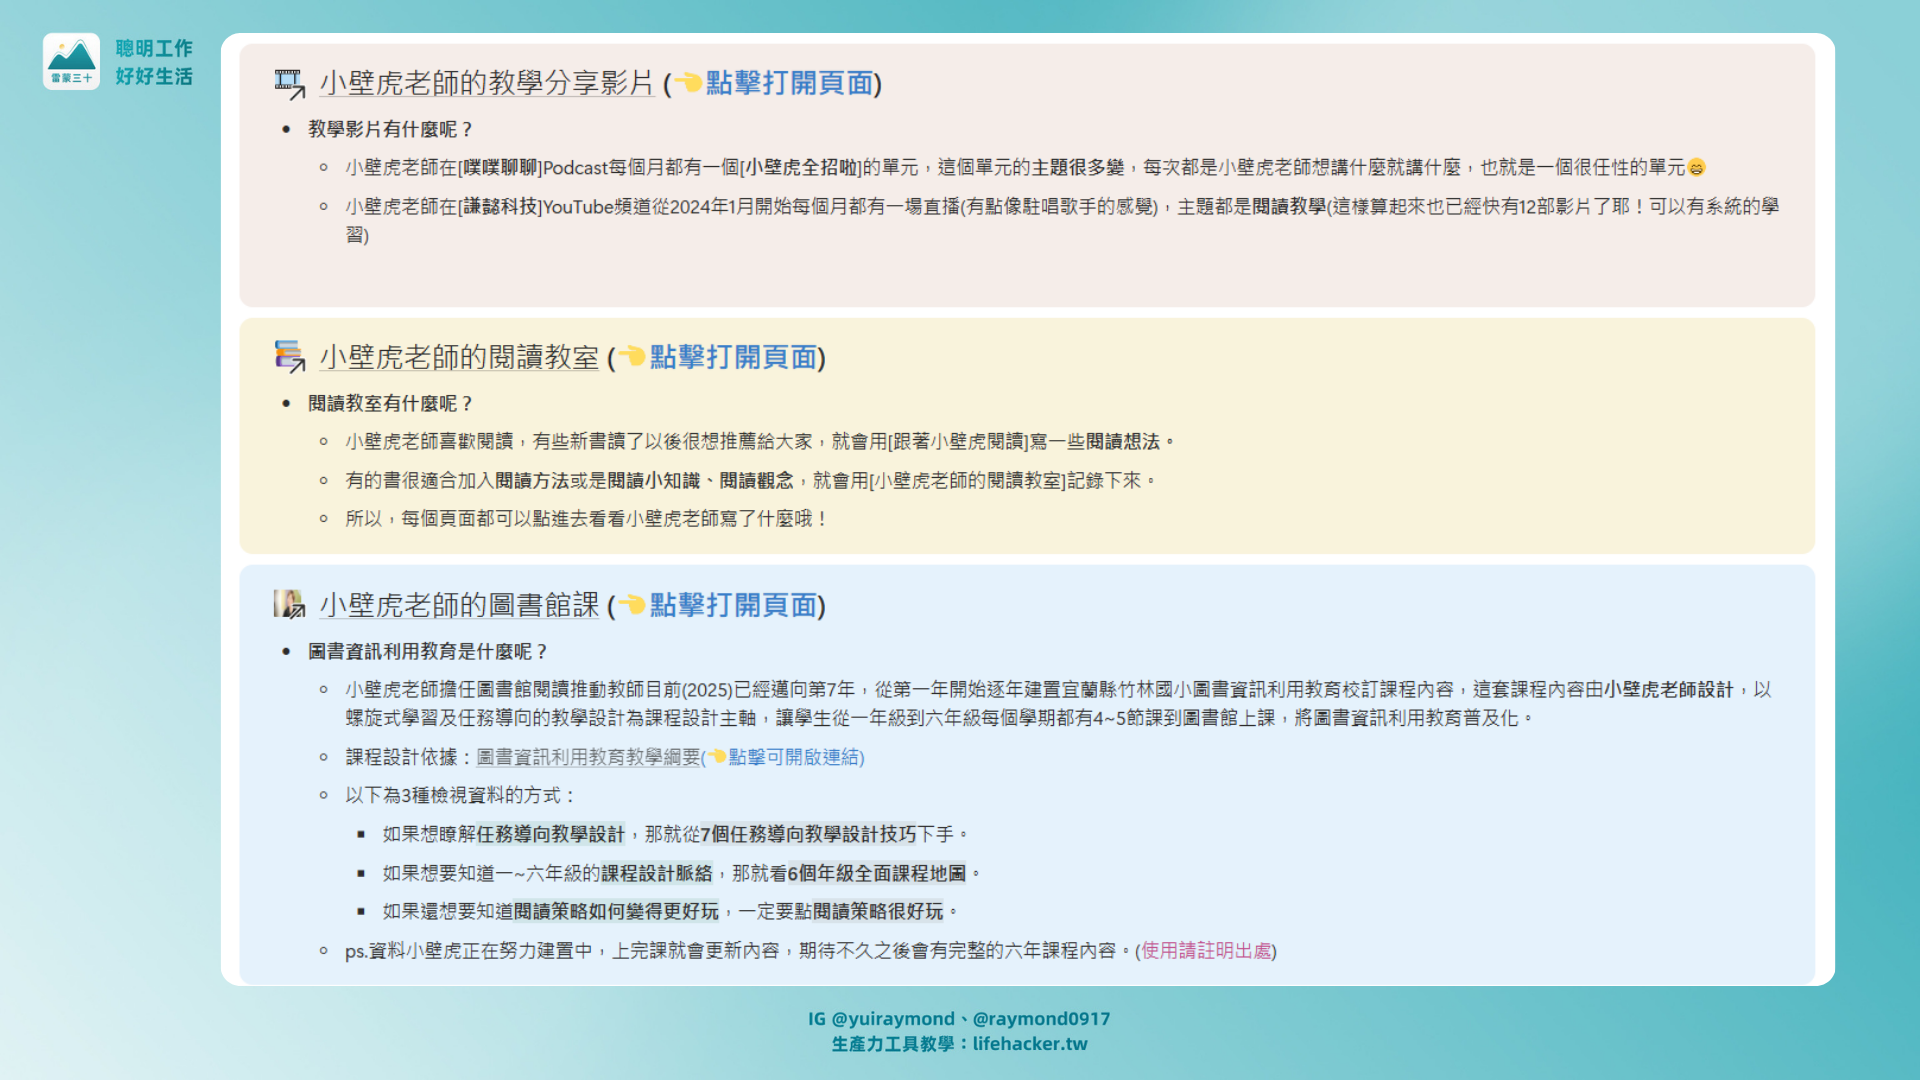Click the stacked books icon beside 閱讀教室
Viewport: 1920px width, 1080px height.
point(289,357)
